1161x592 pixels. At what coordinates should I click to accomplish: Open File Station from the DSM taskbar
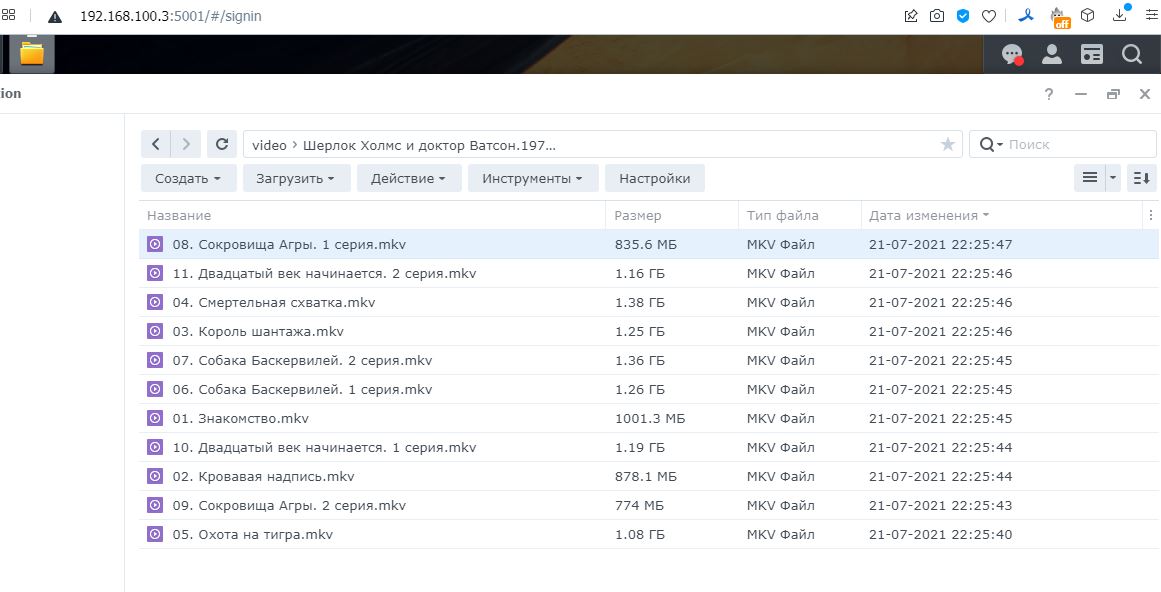[32, 54]
